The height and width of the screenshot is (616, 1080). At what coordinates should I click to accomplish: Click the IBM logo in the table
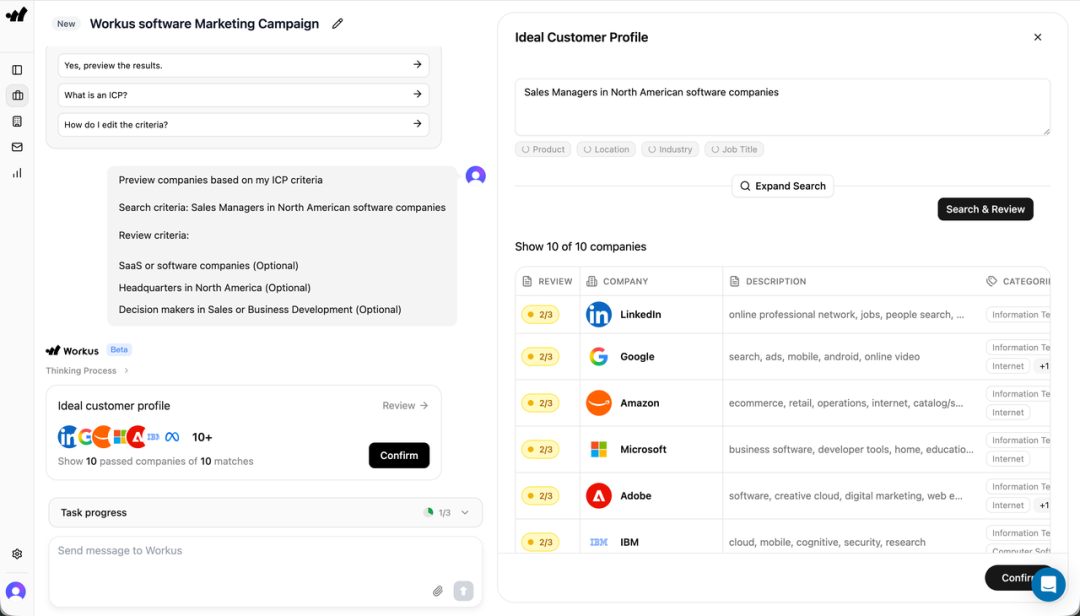pos(599,542)
